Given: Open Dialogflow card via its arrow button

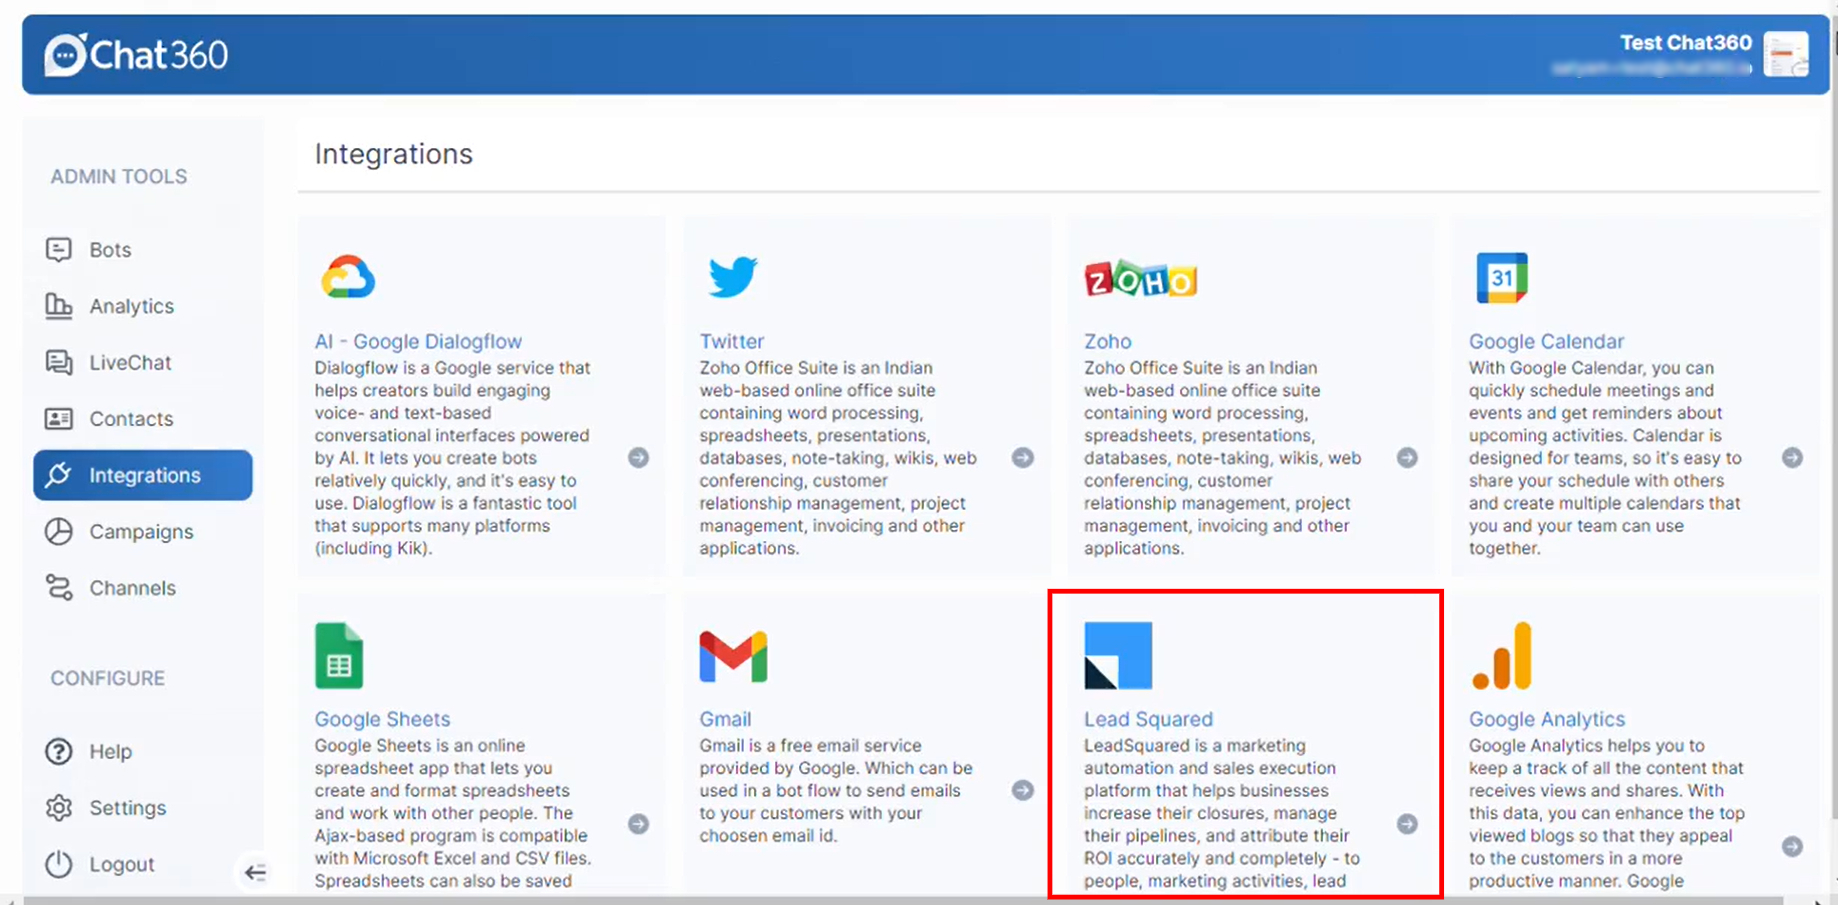Looking at the screenshot, I should coord(638,458).
